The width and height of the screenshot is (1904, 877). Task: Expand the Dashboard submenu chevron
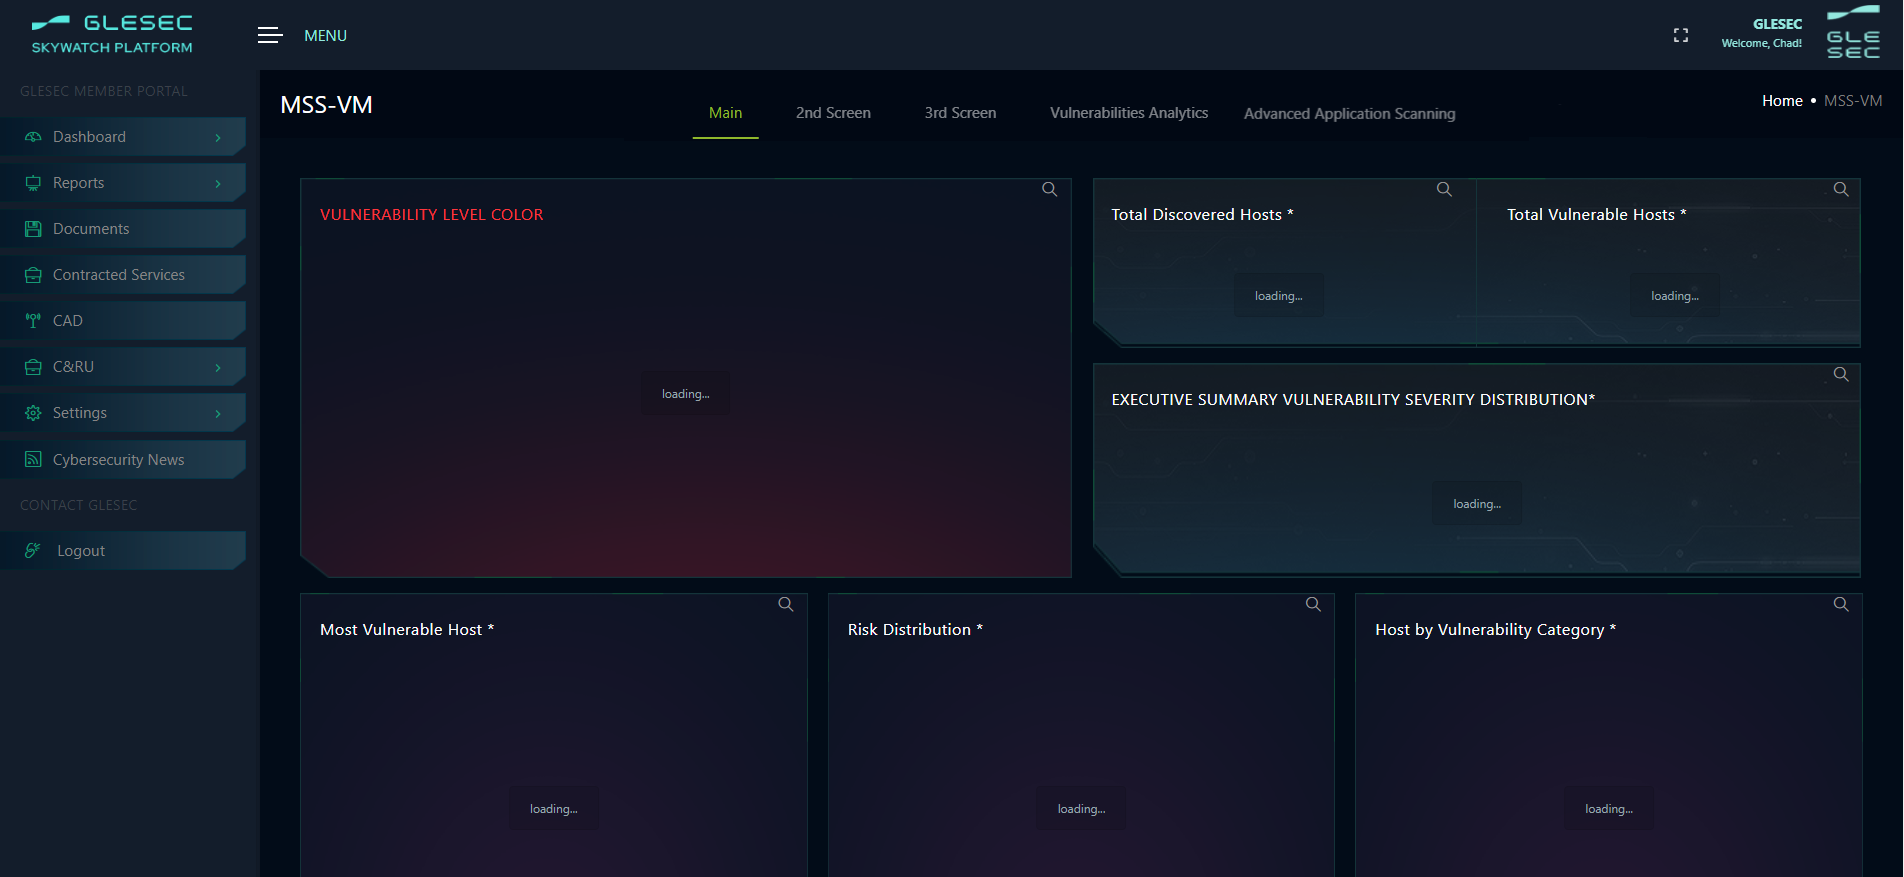coord(218,138)
